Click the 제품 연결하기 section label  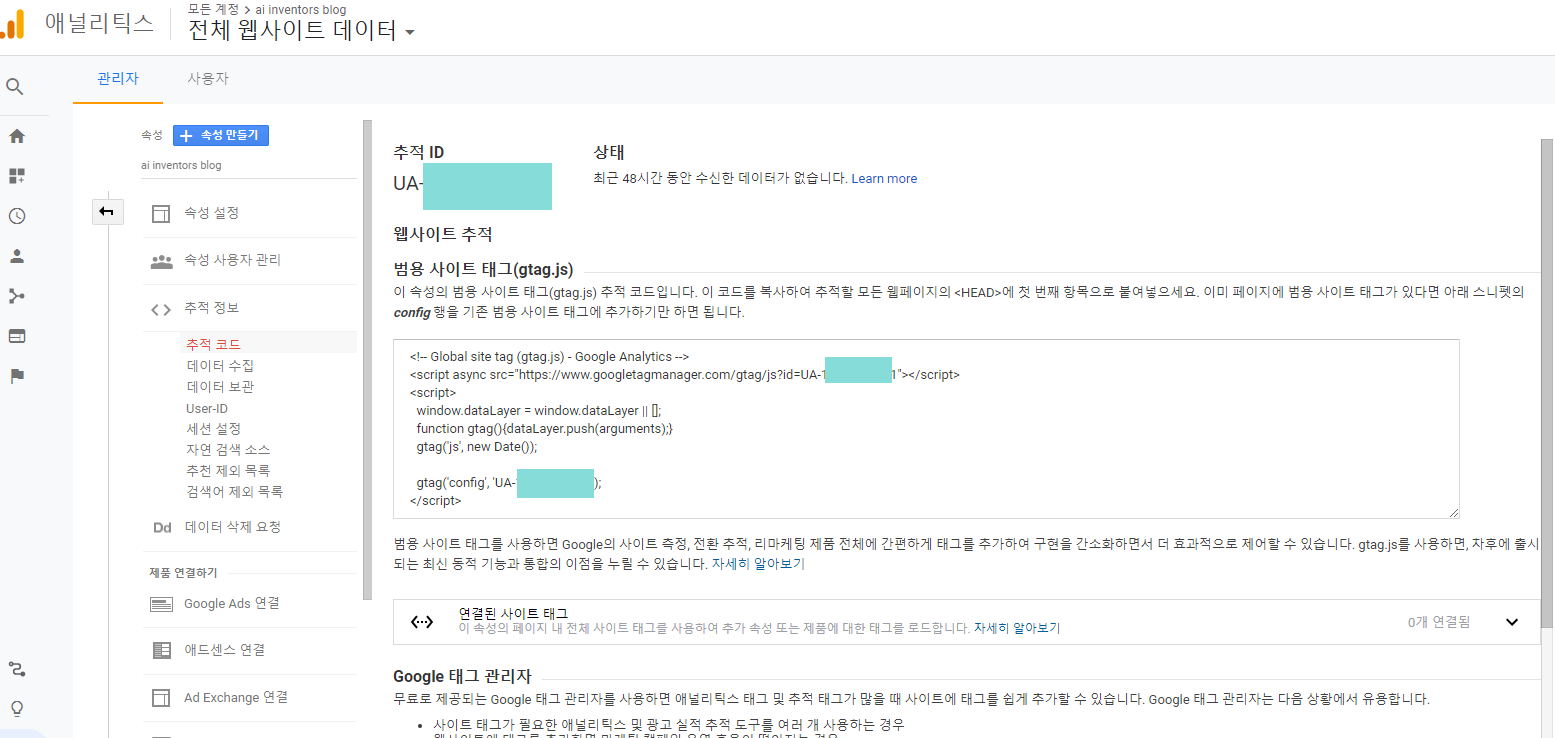[183, 573]
